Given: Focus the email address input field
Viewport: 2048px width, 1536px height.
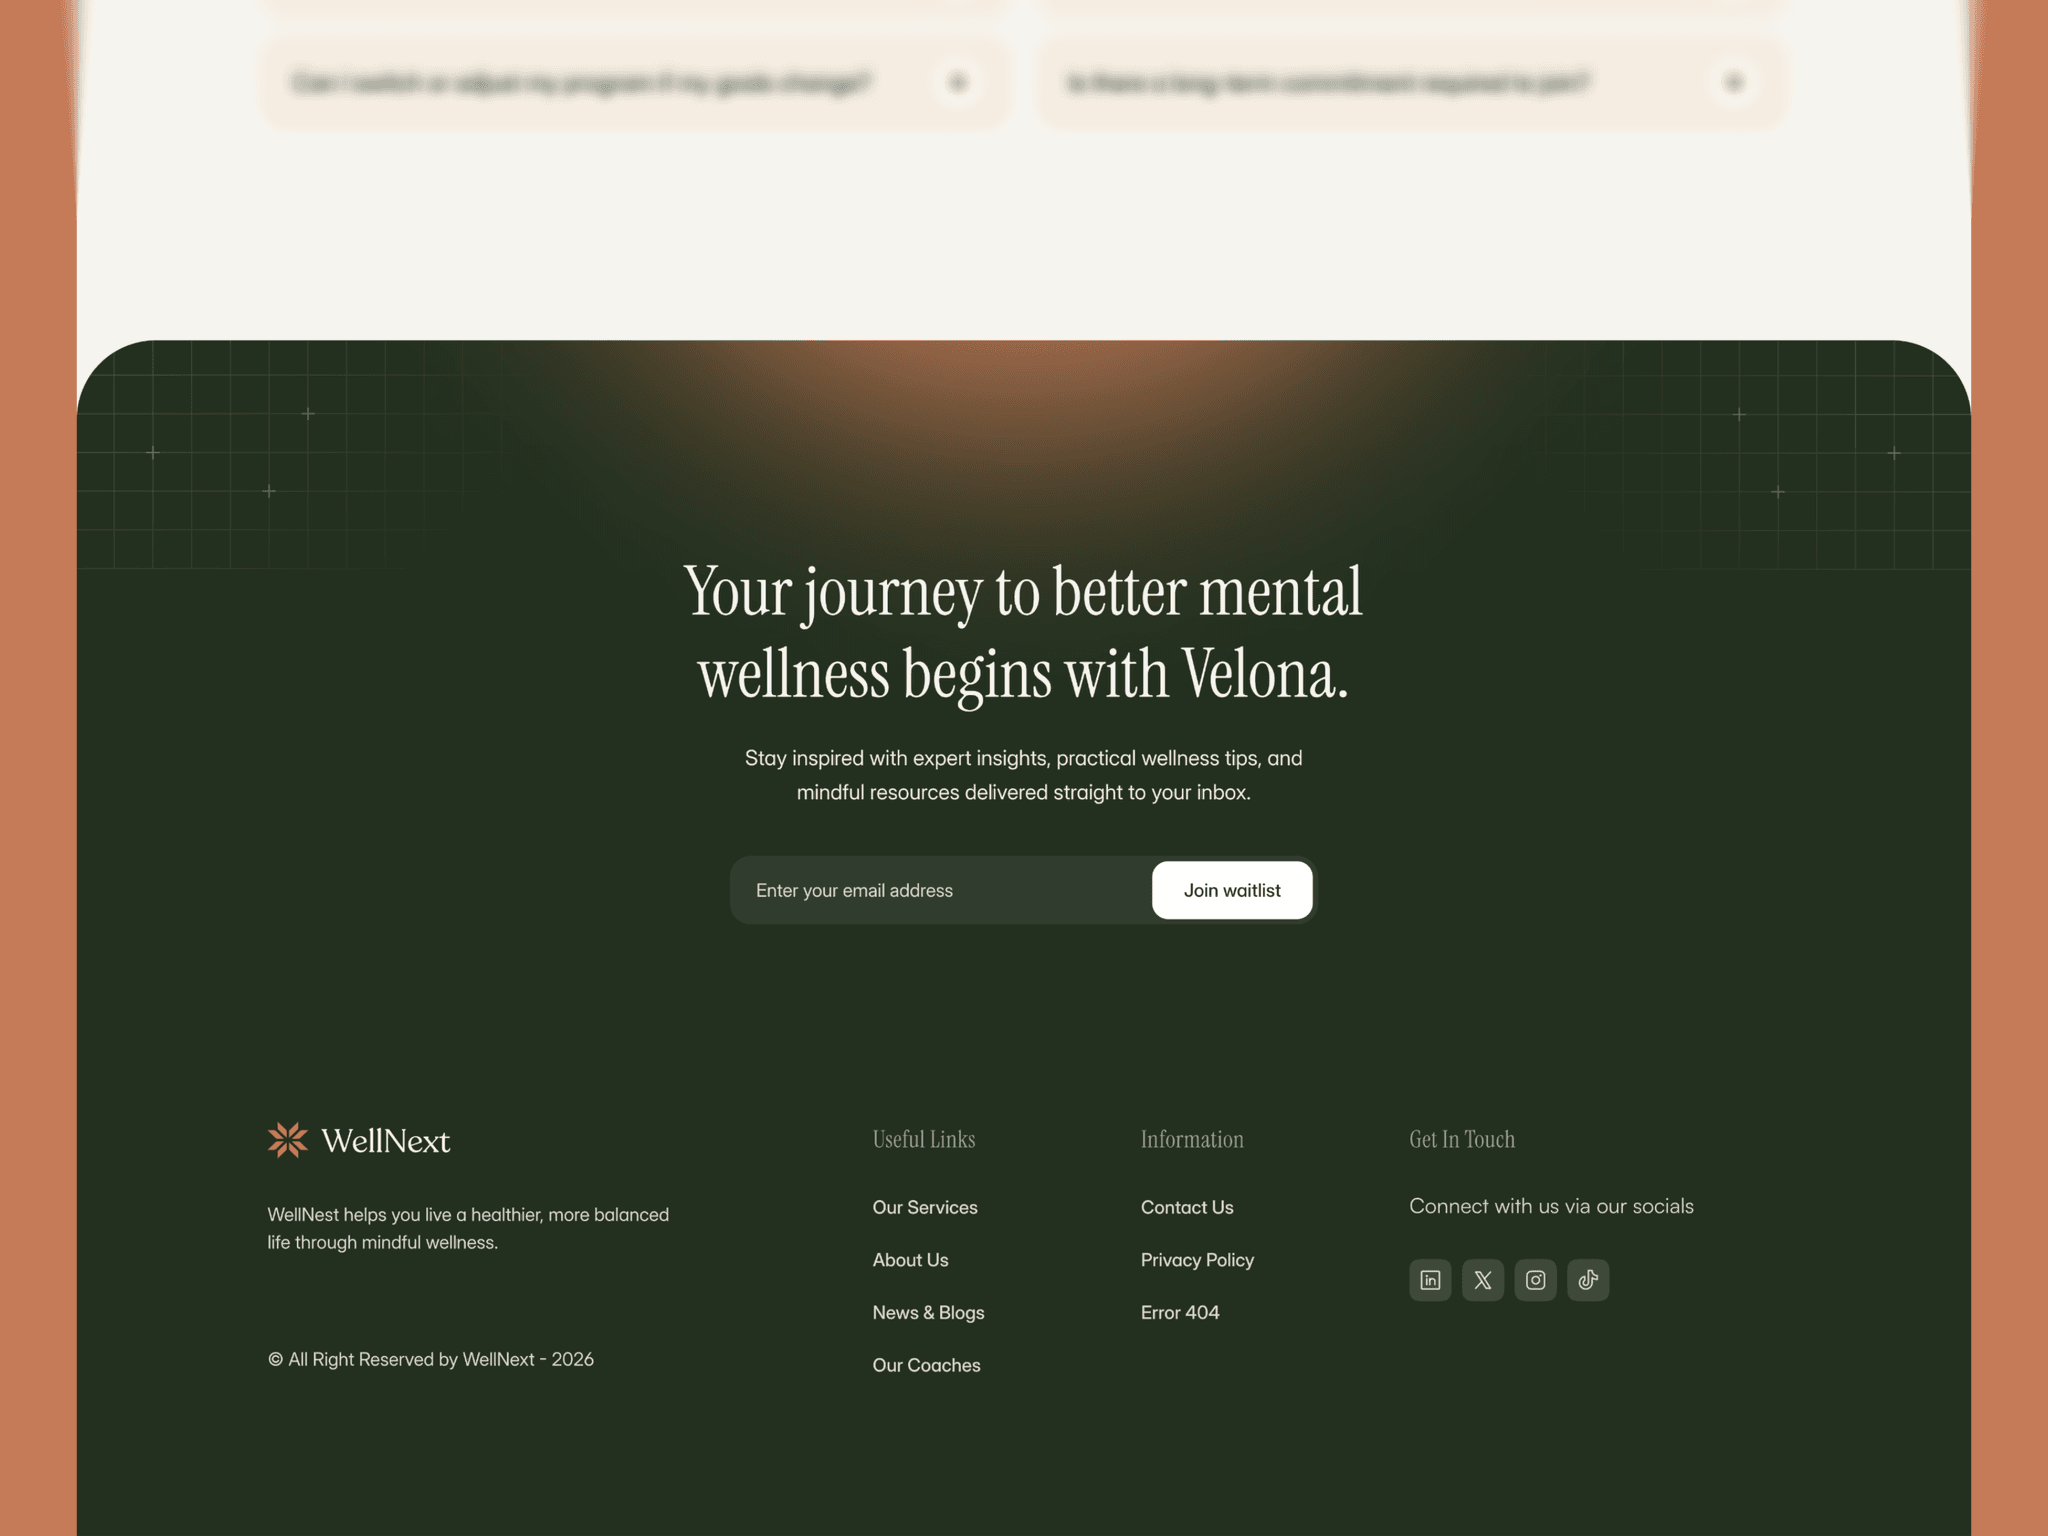Looking at the screenshot, I should tap(940, 890).
